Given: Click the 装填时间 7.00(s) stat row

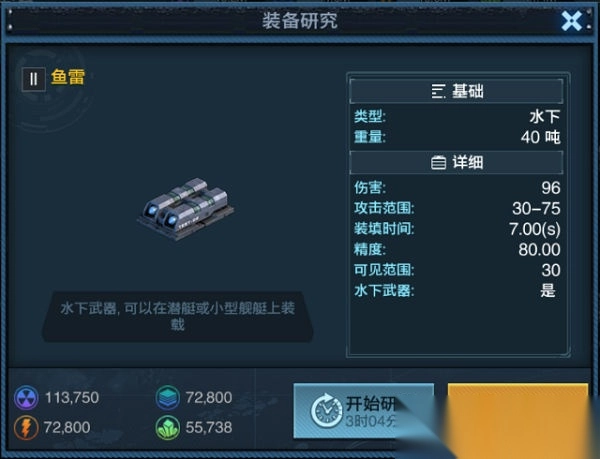Looking at the screenshot, I should [457, 229].
